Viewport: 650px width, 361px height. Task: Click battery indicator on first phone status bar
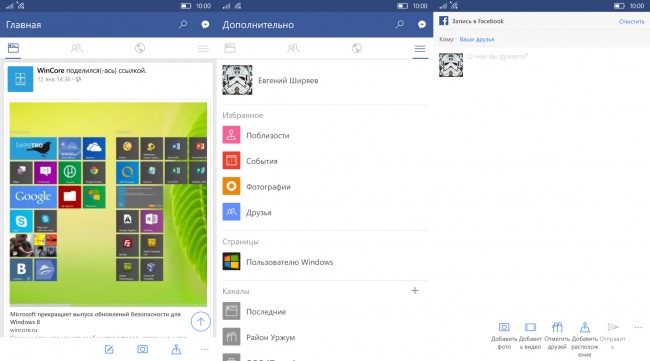point(186,6)
